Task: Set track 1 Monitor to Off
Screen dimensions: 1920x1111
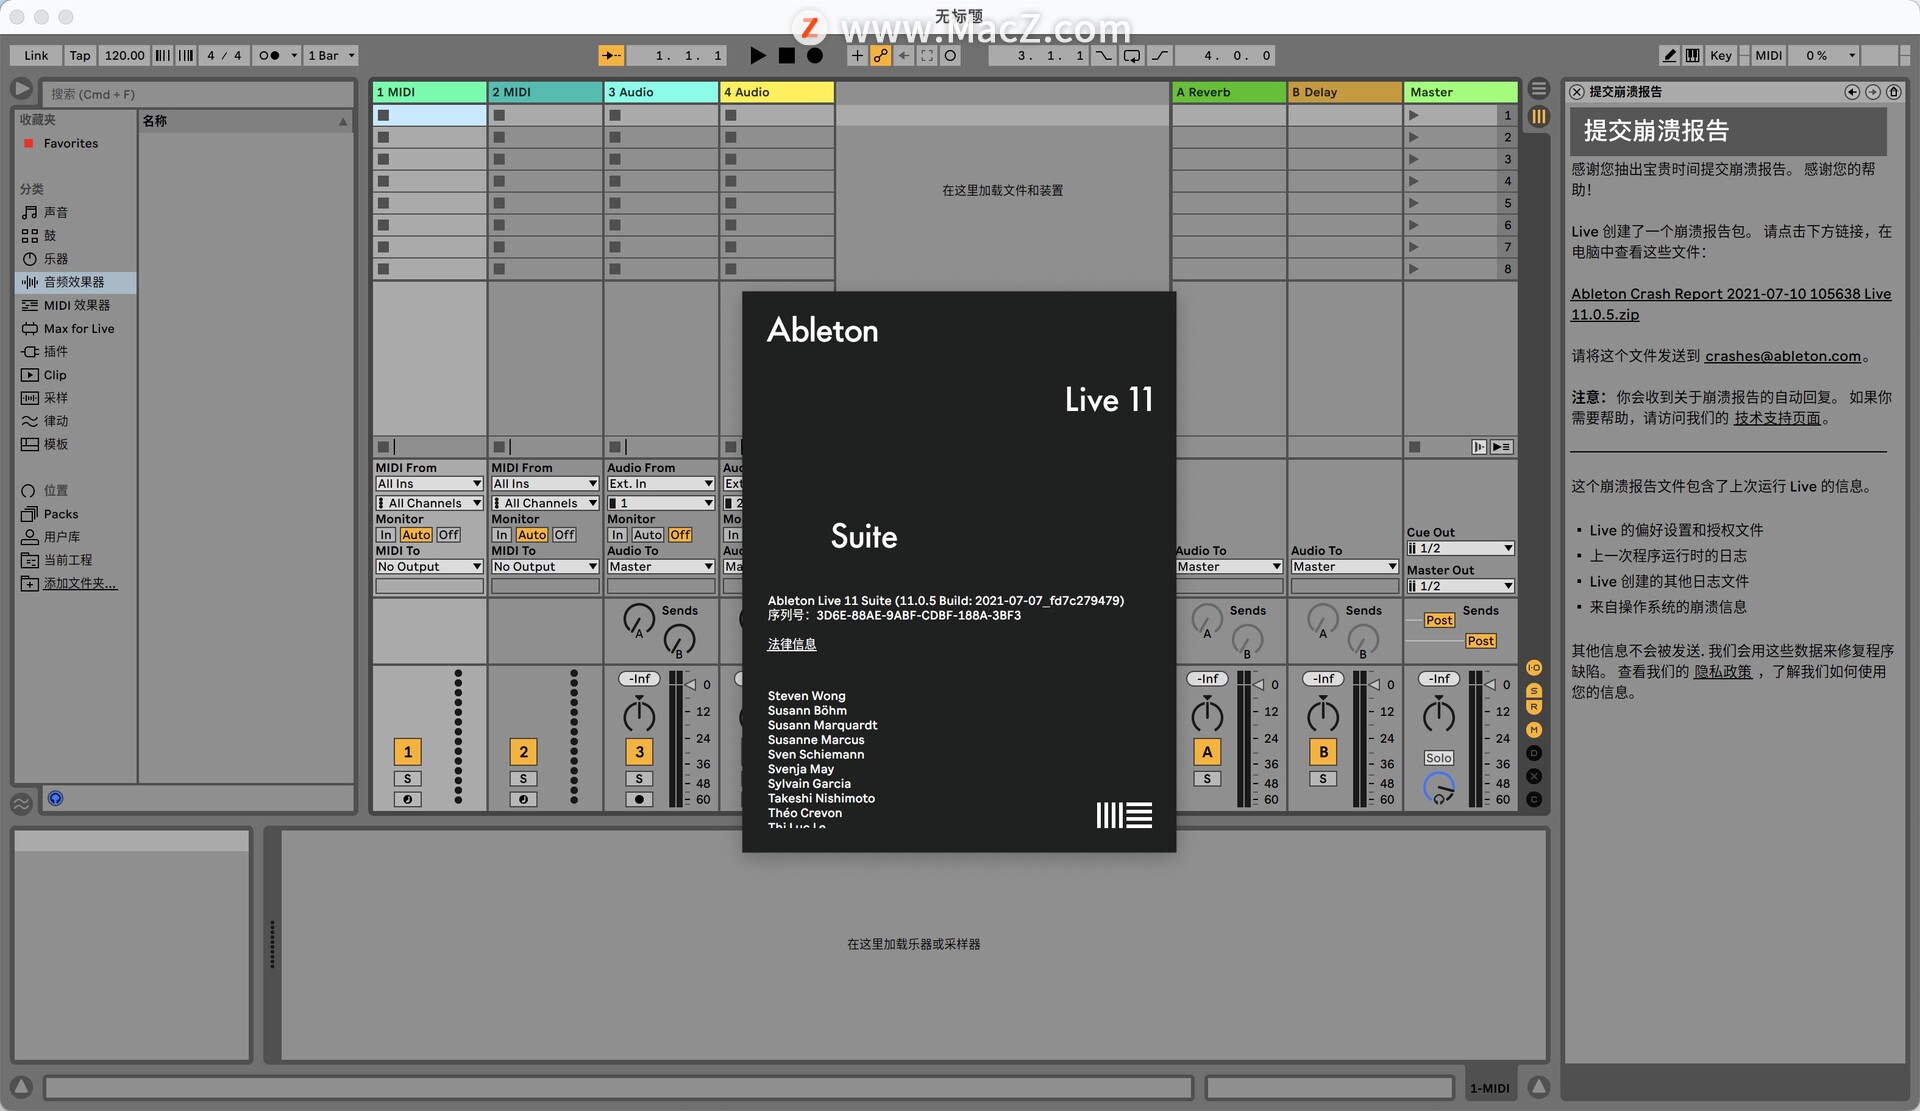Action: [449, 535]
